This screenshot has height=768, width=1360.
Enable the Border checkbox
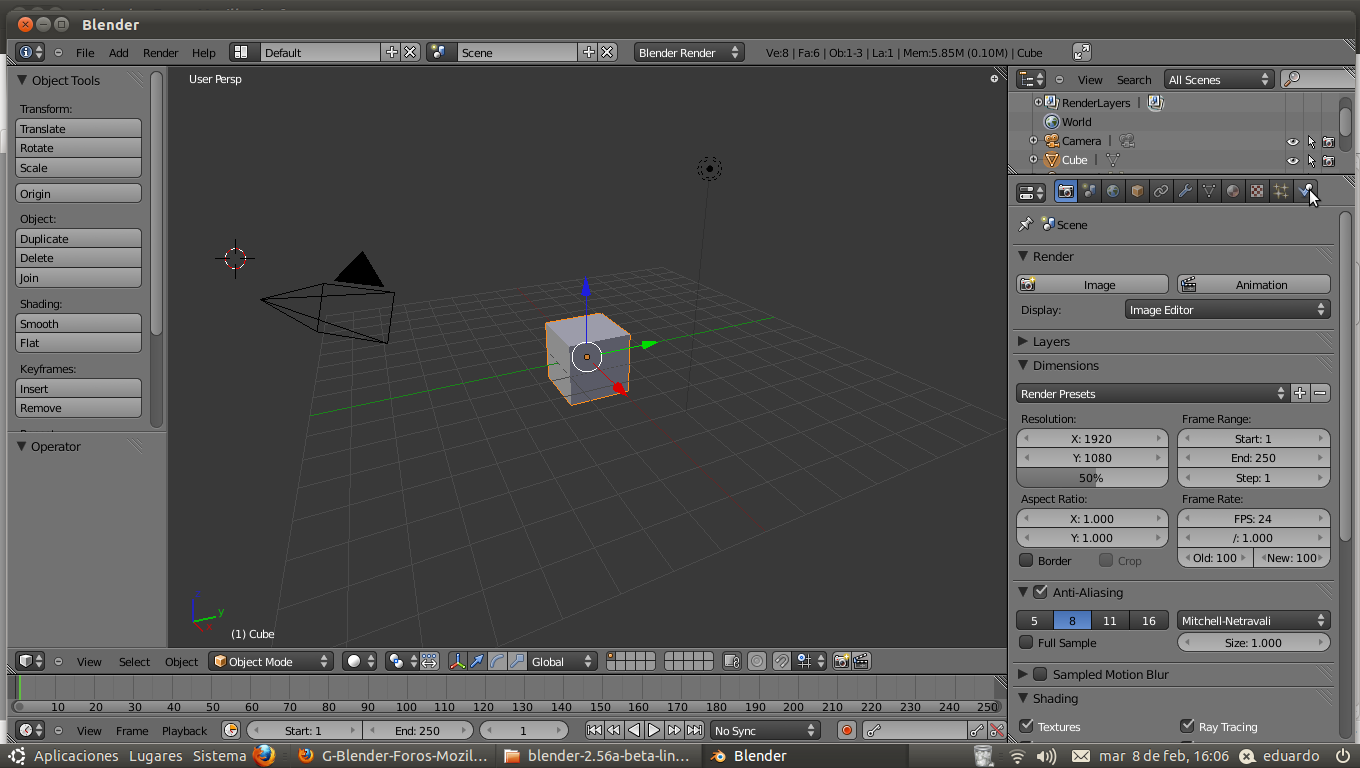[x=1026, y=561]
